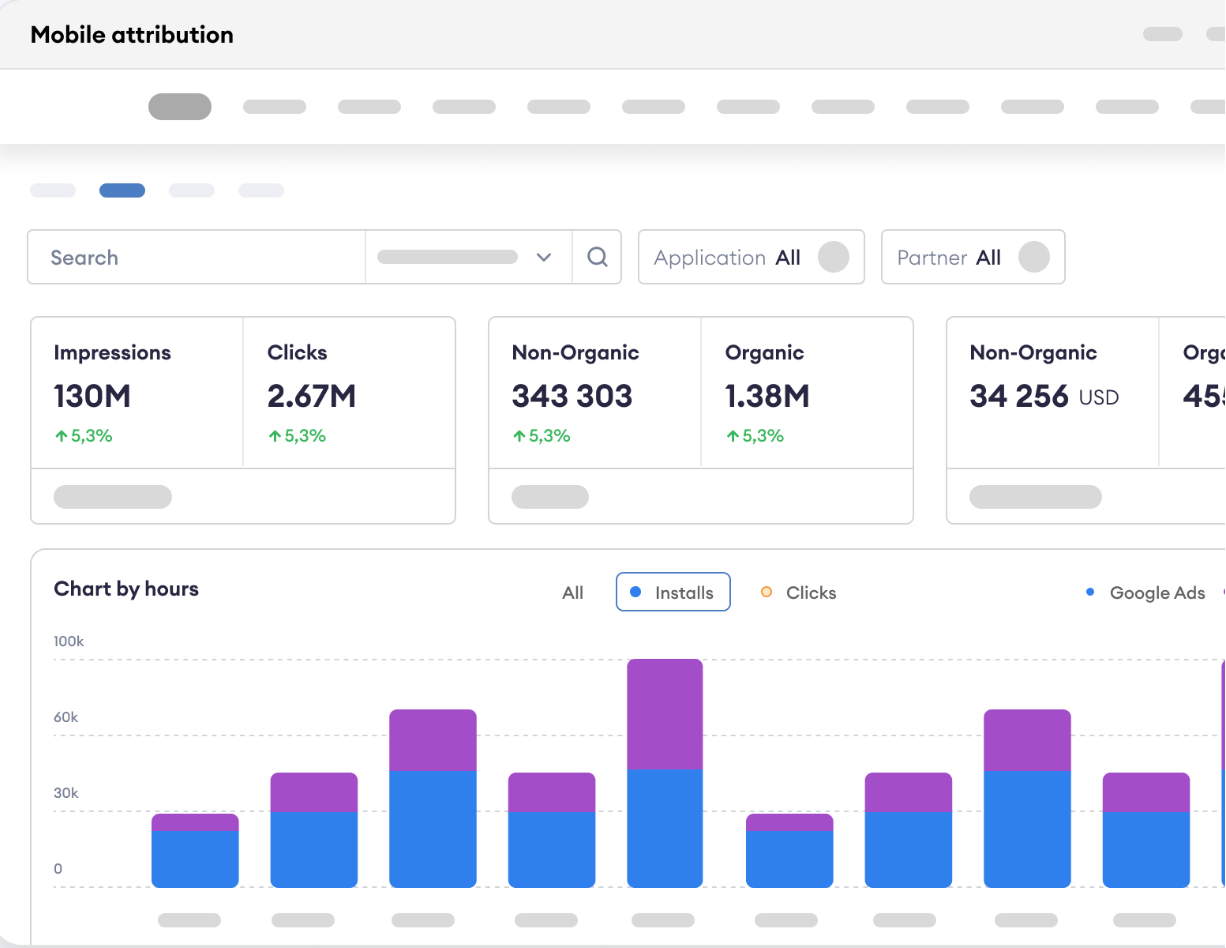Click the Impressions growth arrow indicator
Screen dimensions: 1226x948
point(59,435)
